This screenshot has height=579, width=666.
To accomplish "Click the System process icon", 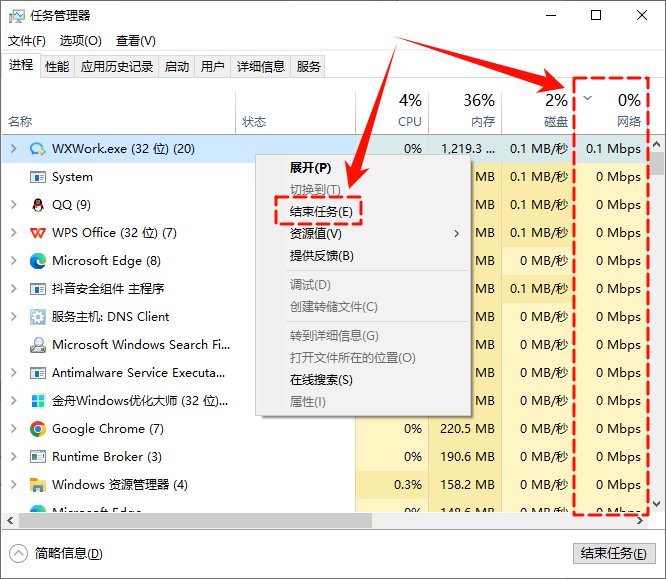I will pyautogui.click(x=37, y=177).
